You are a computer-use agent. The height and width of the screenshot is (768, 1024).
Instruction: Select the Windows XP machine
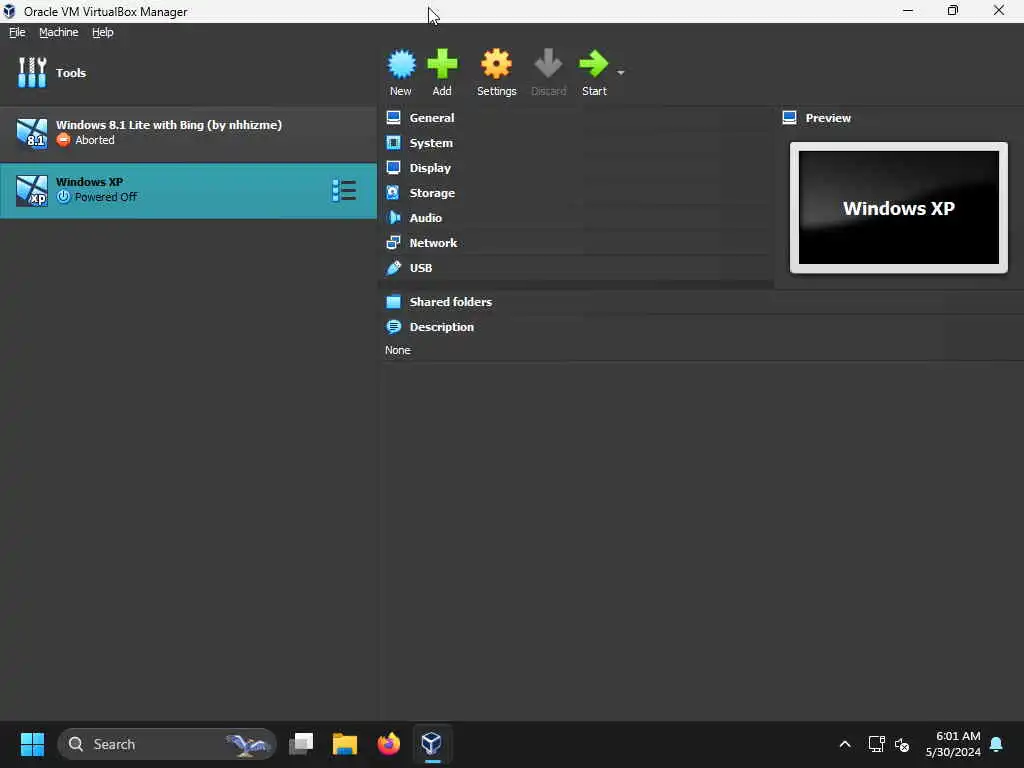pos(188,190)
